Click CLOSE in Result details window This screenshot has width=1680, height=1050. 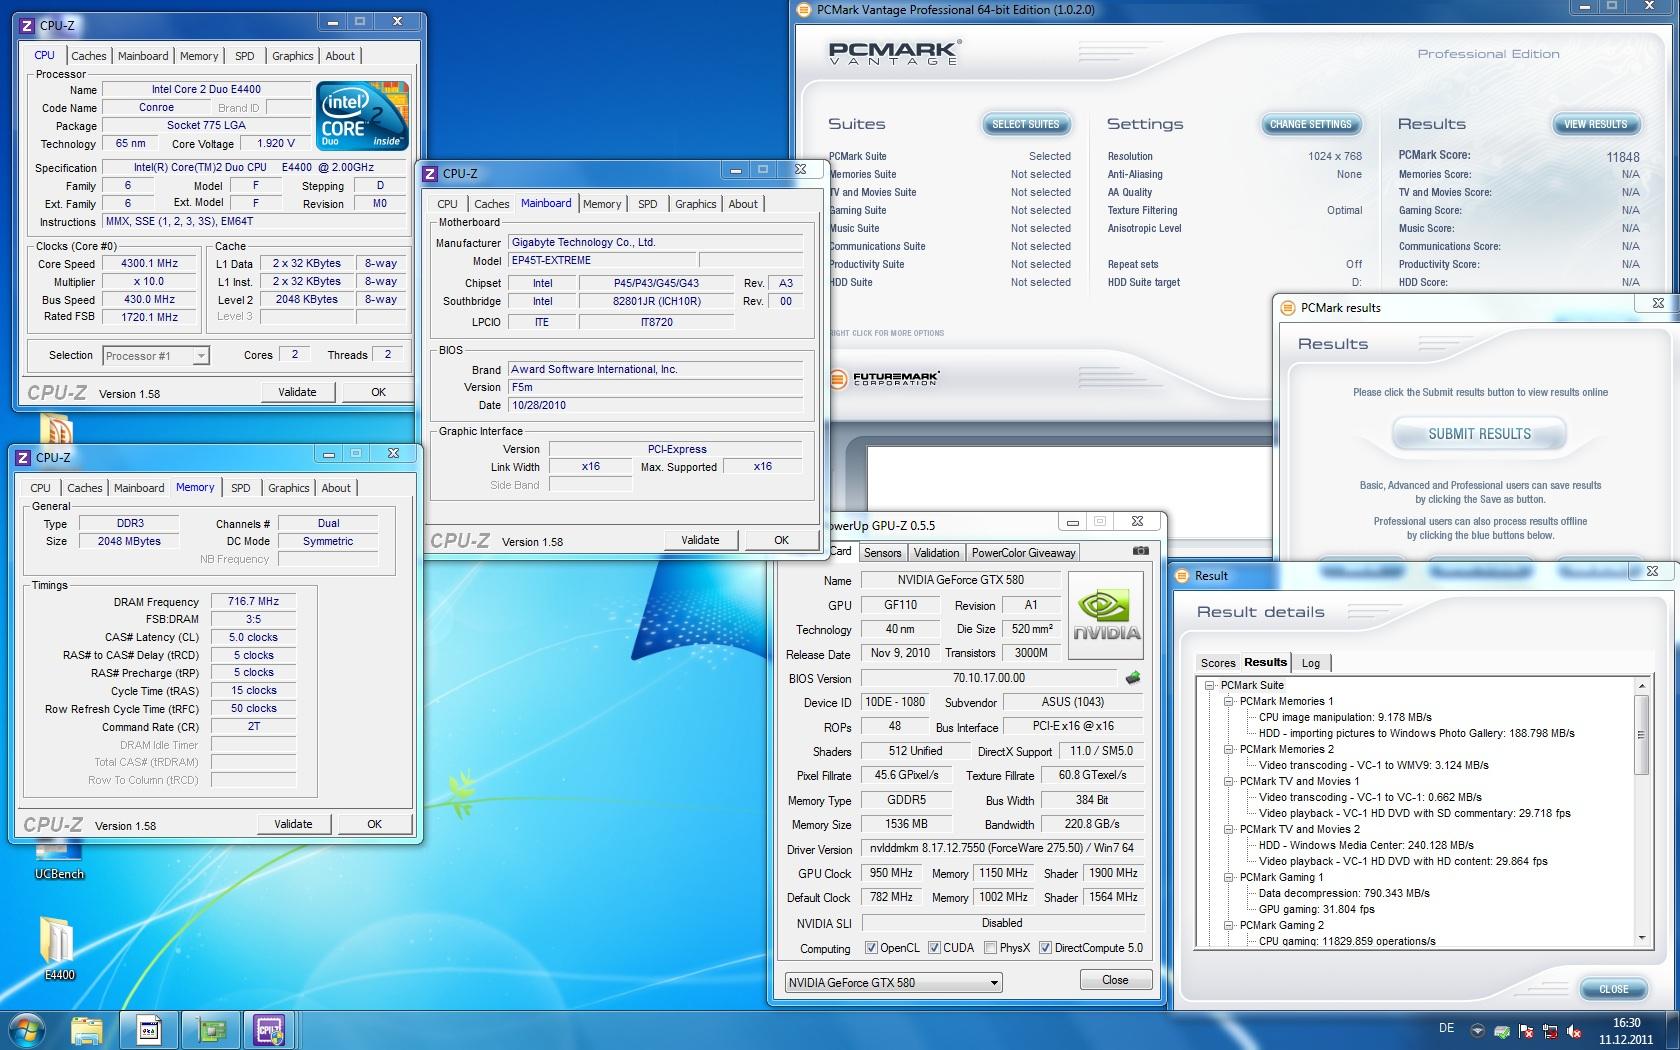tap(1613, 989)
